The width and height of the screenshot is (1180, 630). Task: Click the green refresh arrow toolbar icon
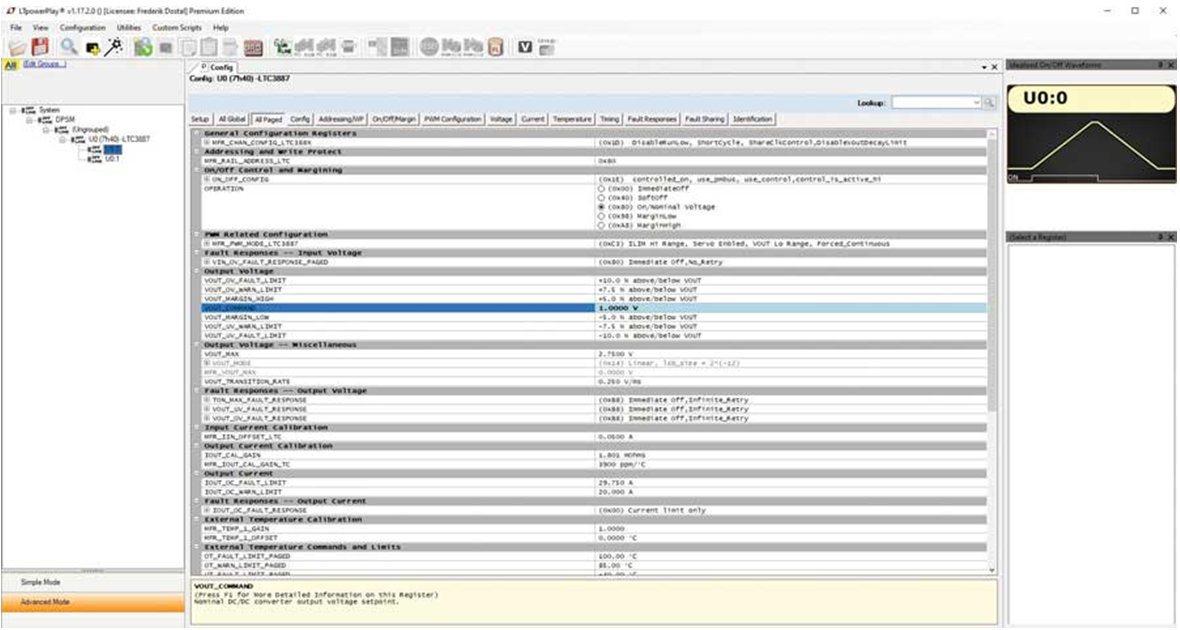[x=143, y=47]
